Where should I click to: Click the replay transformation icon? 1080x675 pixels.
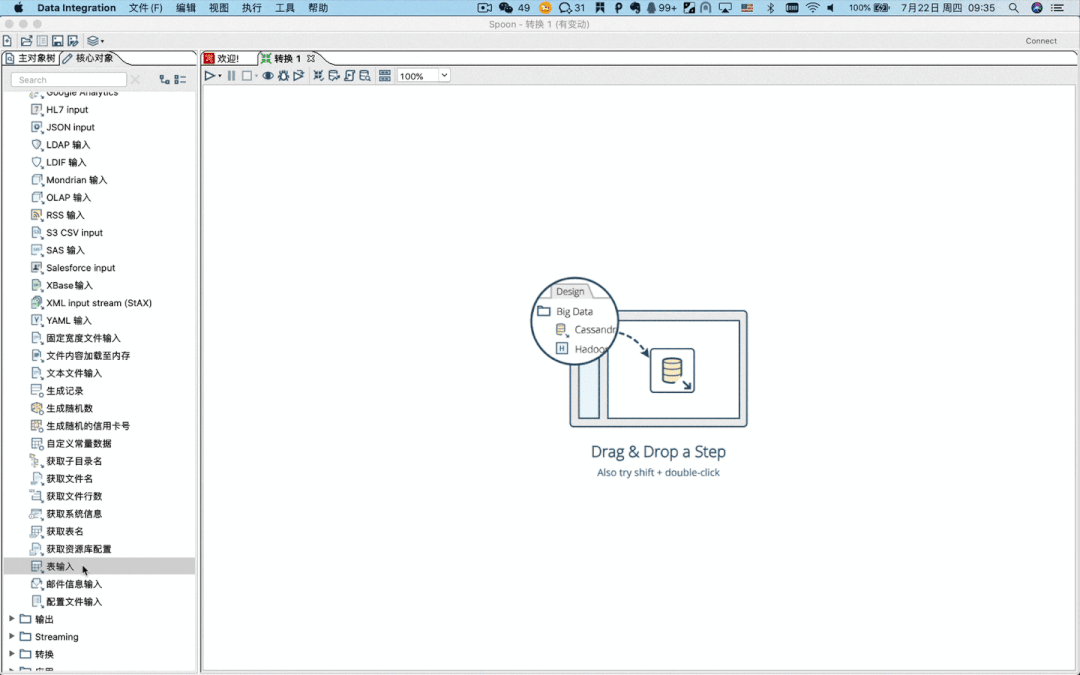pyautogui.click(x=298, y=76)
